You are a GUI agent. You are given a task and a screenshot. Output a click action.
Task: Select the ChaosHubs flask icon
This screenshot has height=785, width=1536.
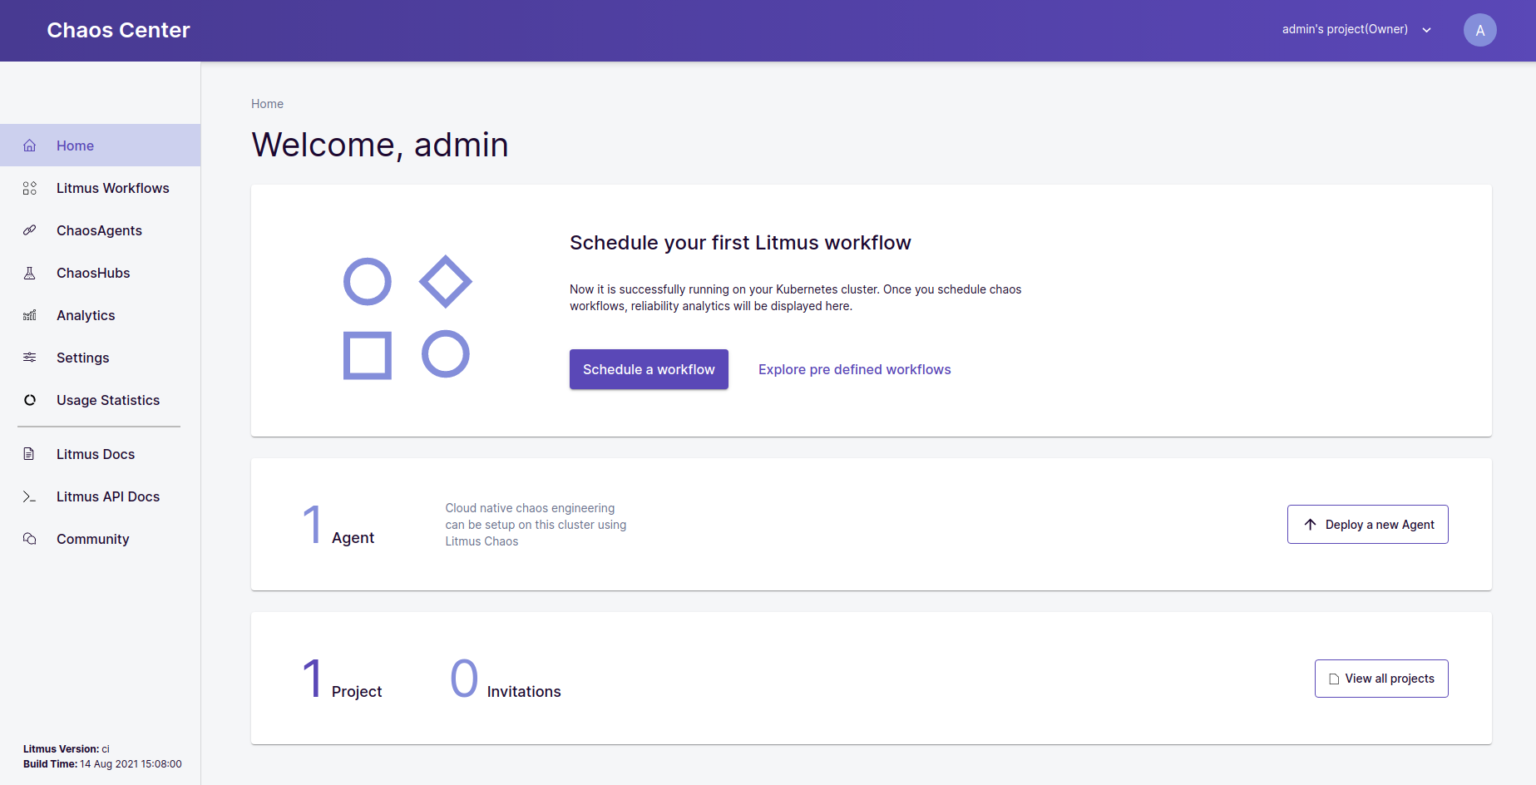[x=28, y=272]
